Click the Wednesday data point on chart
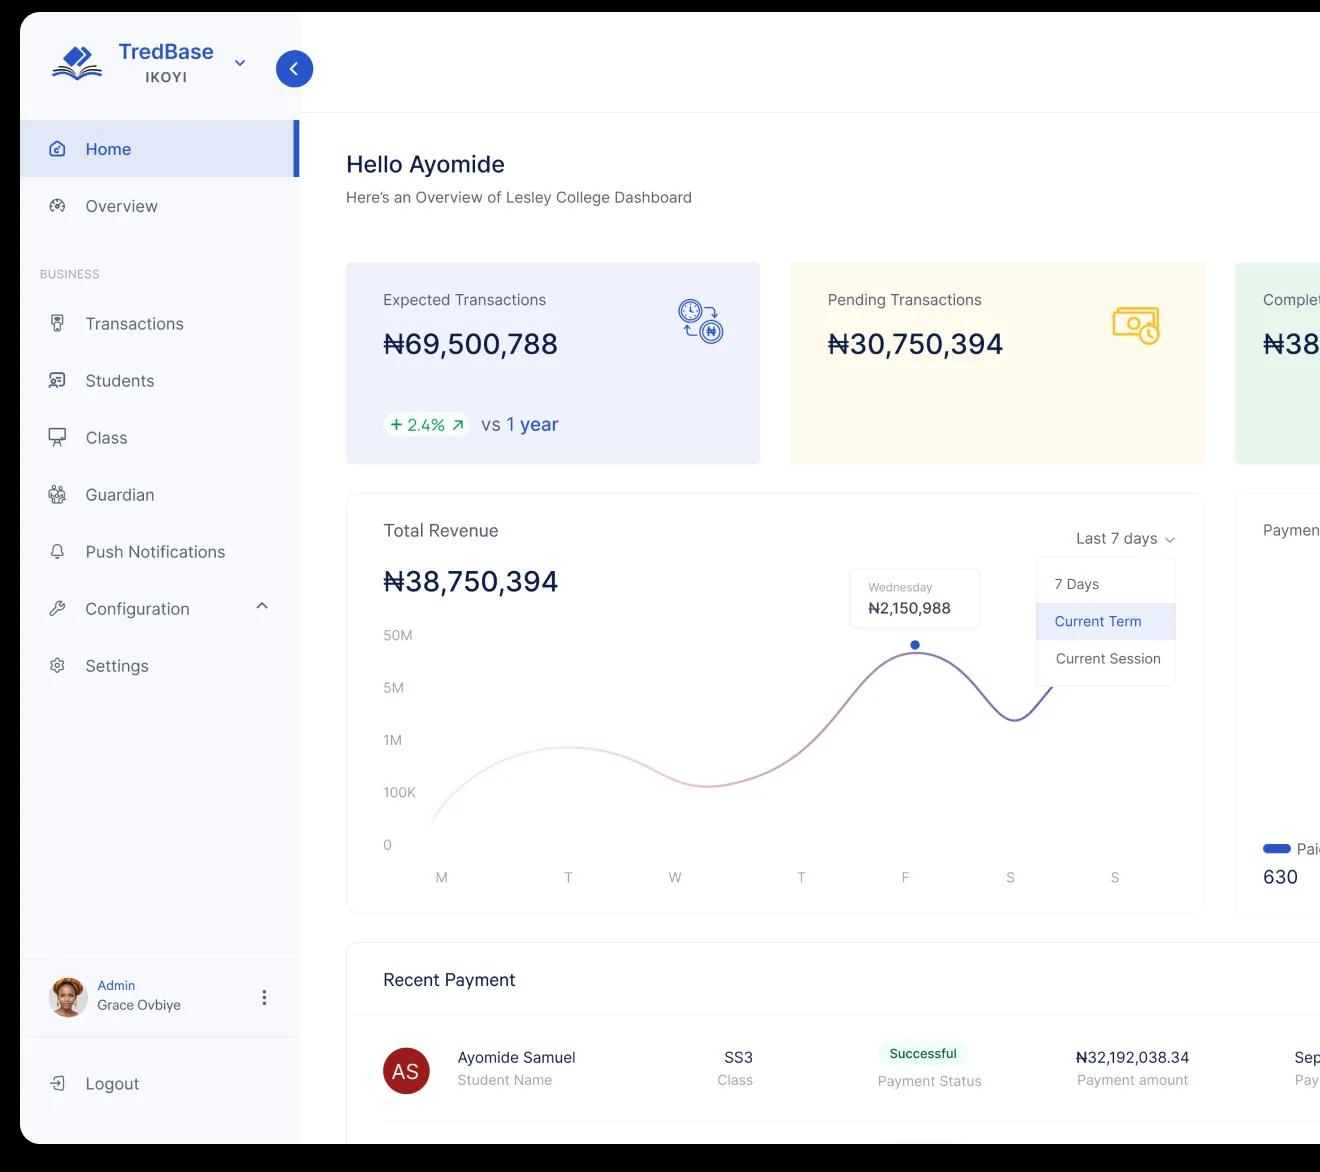Viewport: 1320px width, 1172px height. point(915,645)
